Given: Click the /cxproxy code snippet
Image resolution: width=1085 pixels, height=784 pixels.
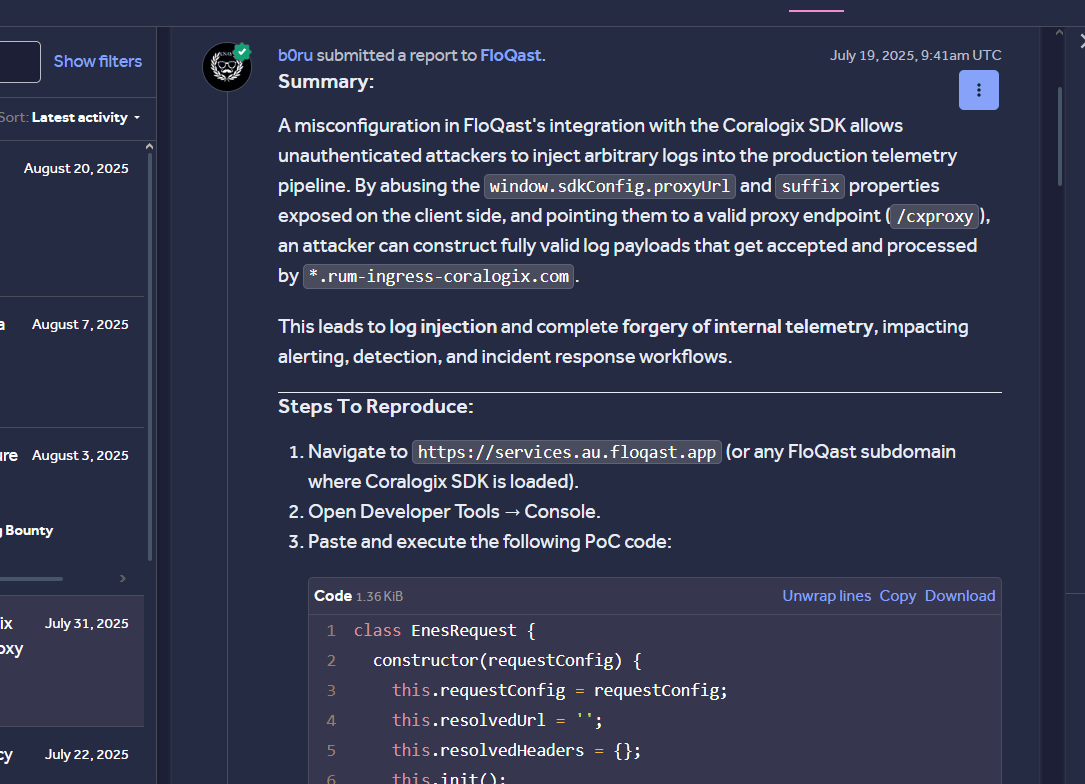Looking at the screenshot, I should 934,217.
